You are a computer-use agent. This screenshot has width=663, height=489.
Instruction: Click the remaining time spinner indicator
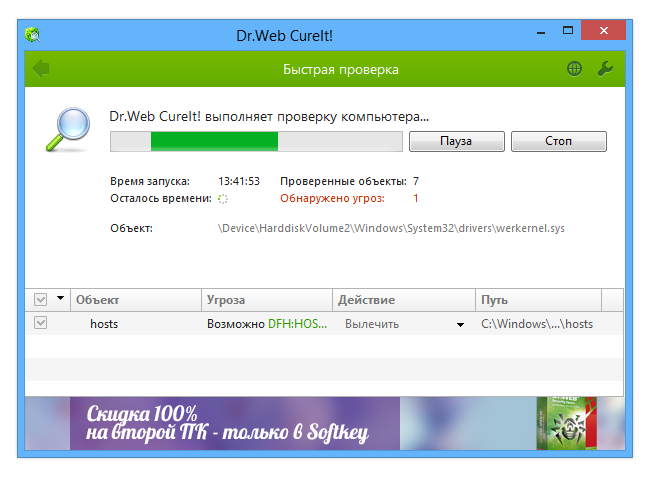click(223, 199)
